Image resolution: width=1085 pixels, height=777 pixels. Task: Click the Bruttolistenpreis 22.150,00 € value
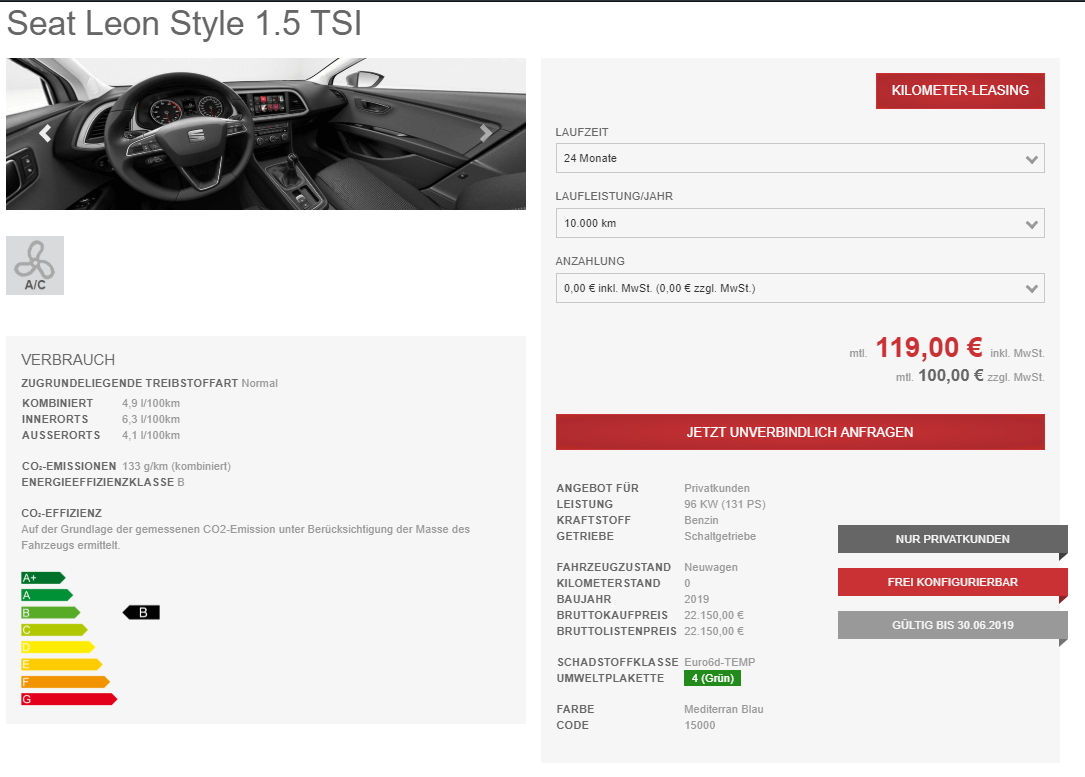[713, 631]
